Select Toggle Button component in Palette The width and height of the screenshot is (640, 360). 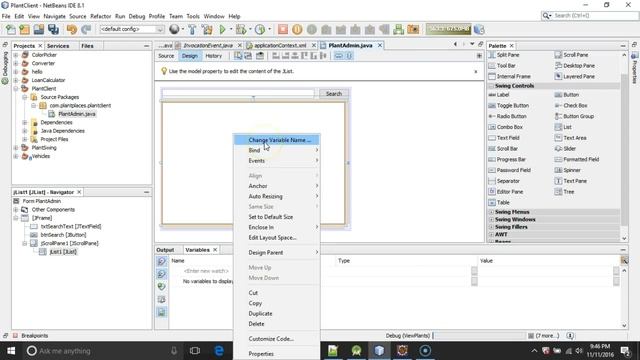click(509, 105)
